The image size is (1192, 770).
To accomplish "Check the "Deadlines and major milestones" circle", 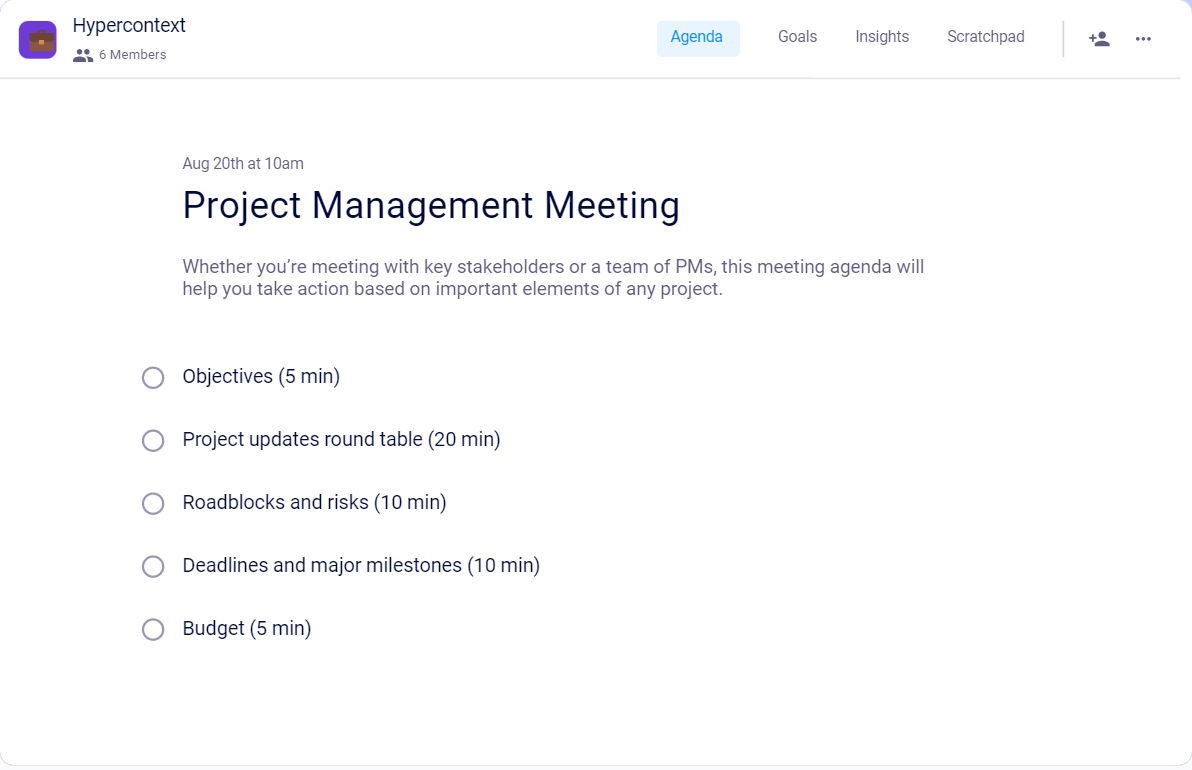I will [x=152, y=567].
